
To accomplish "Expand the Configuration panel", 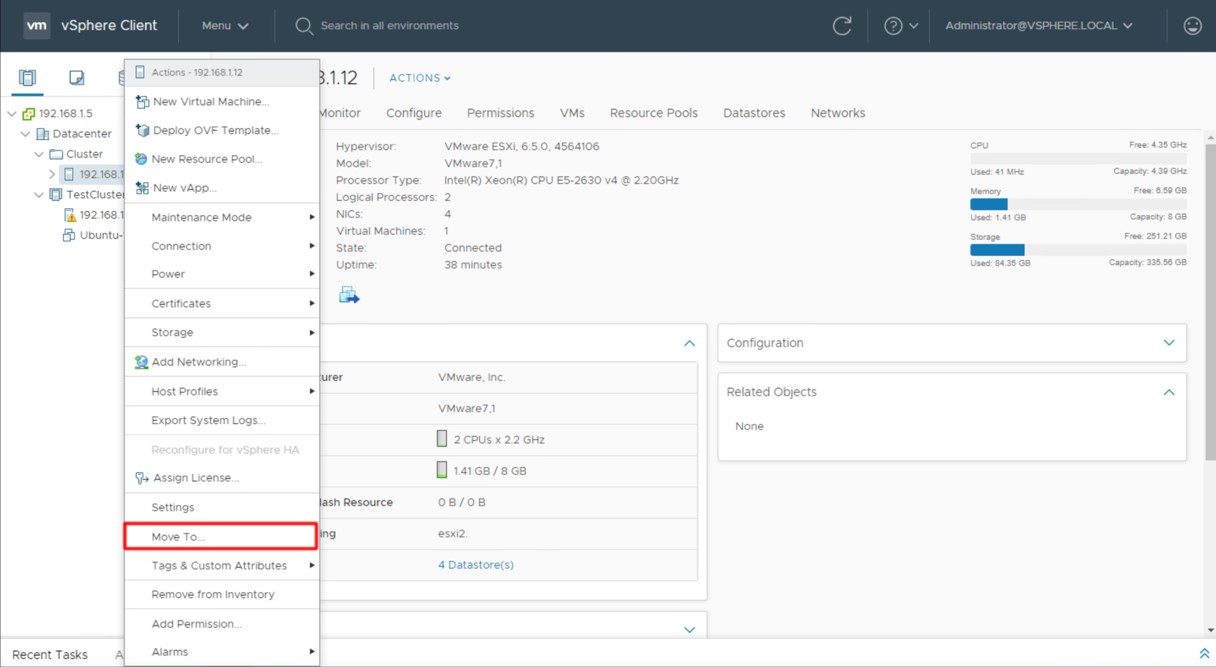I will click(1169, 343).
